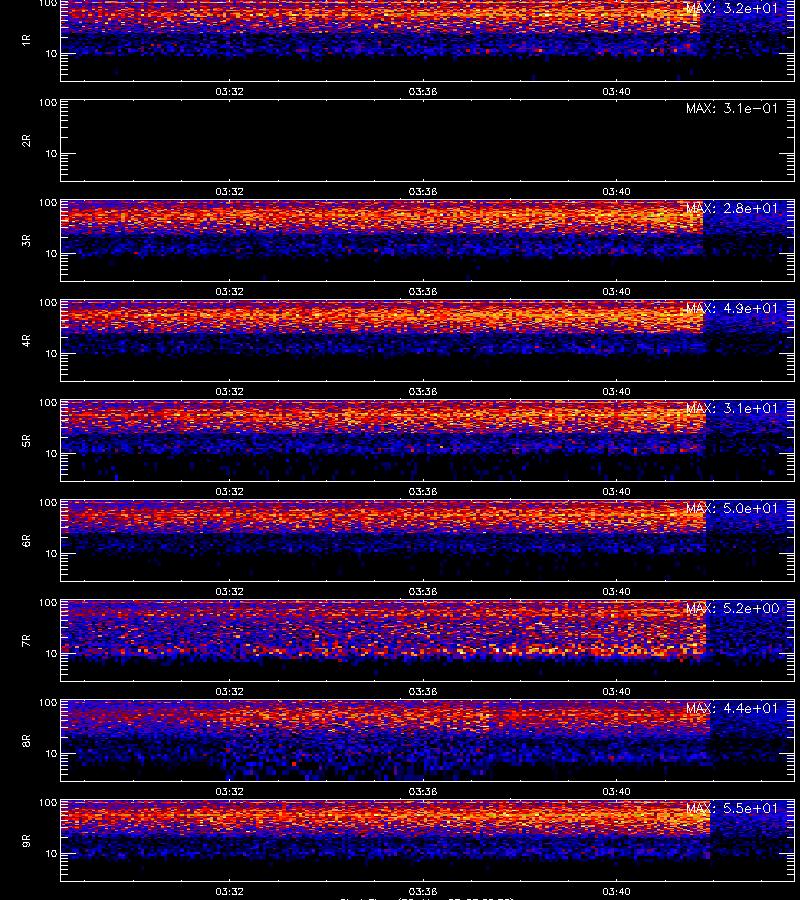
Task: Click the 100 y-axis label of panel 9R
Action: click(48, 803)
